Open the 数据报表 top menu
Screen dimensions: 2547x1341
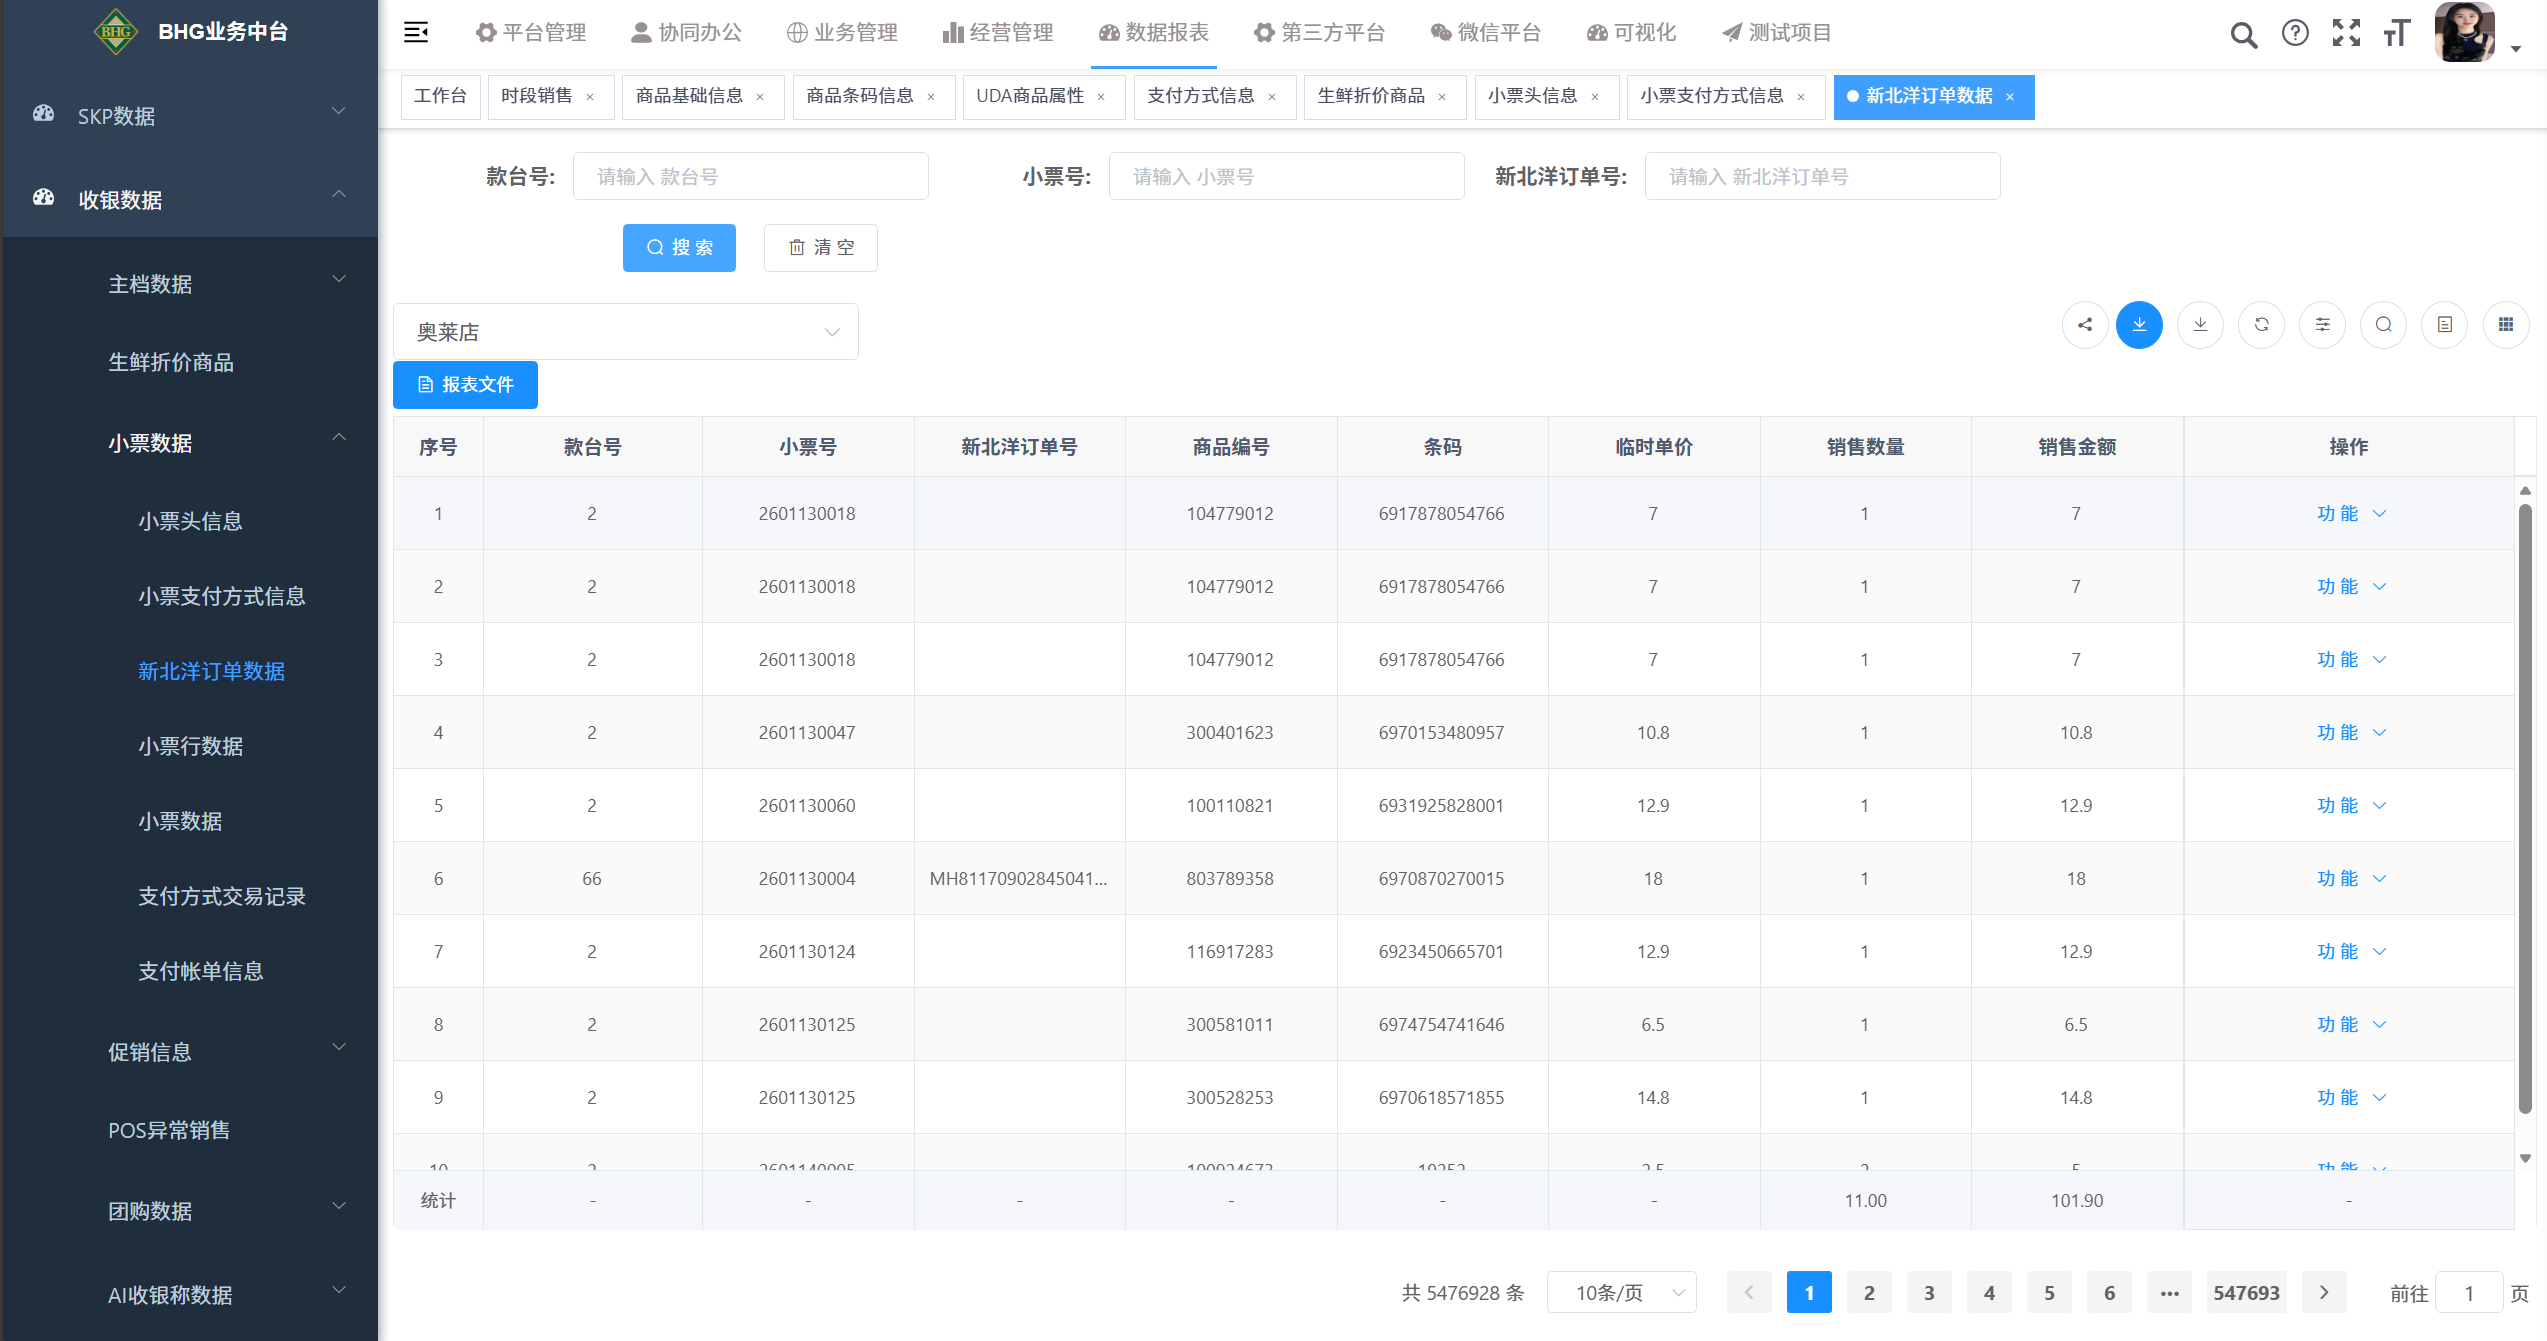1153,33
